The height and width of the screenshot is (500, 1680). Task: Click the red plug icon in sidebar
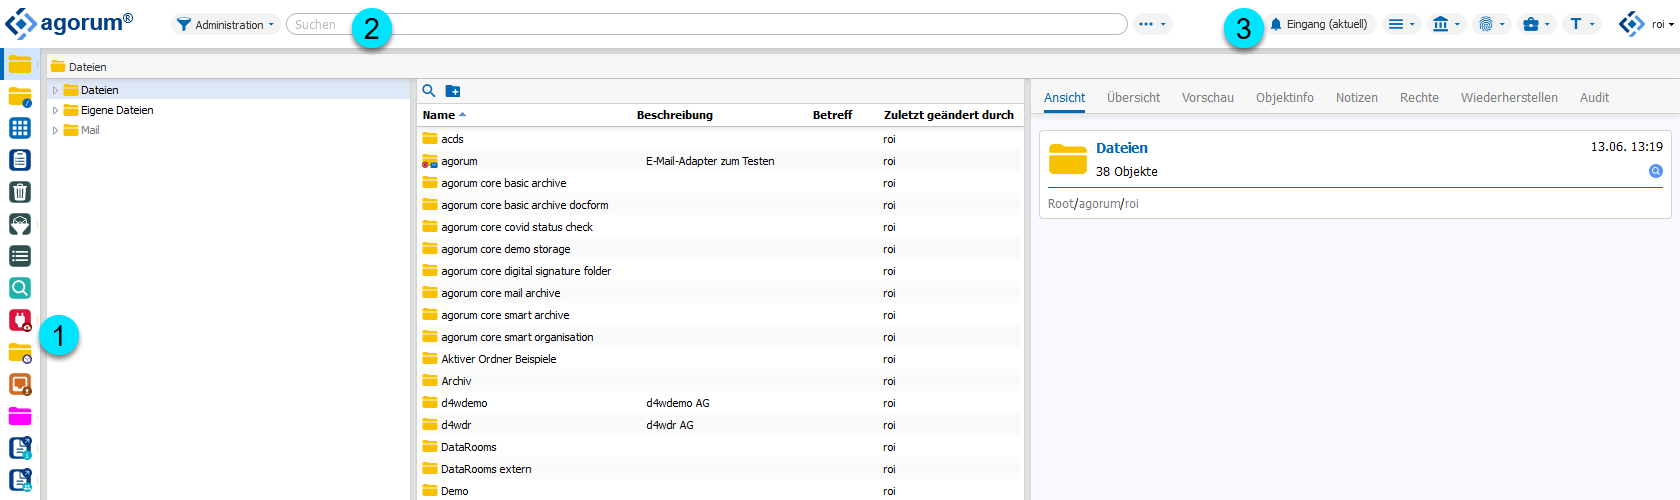tap(20, 320)
